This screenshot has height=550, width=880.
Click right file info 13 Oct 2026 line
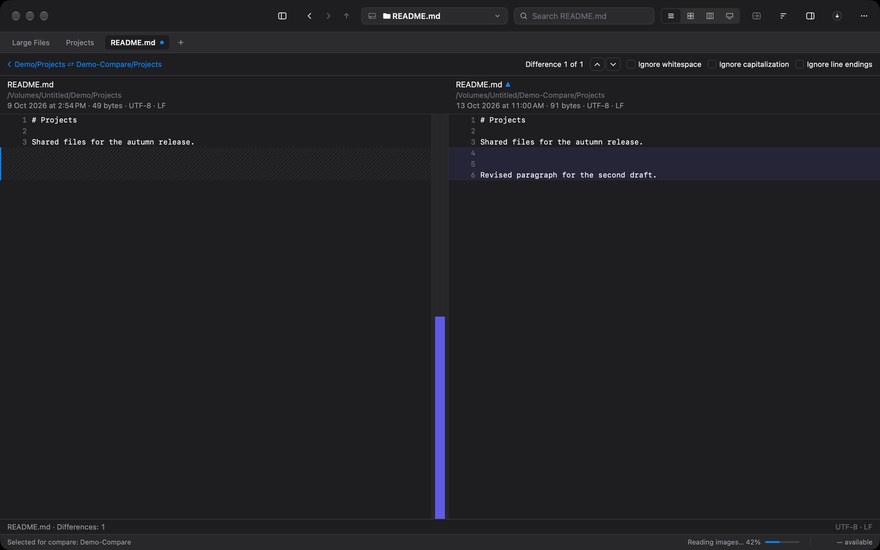pos(539,106)
